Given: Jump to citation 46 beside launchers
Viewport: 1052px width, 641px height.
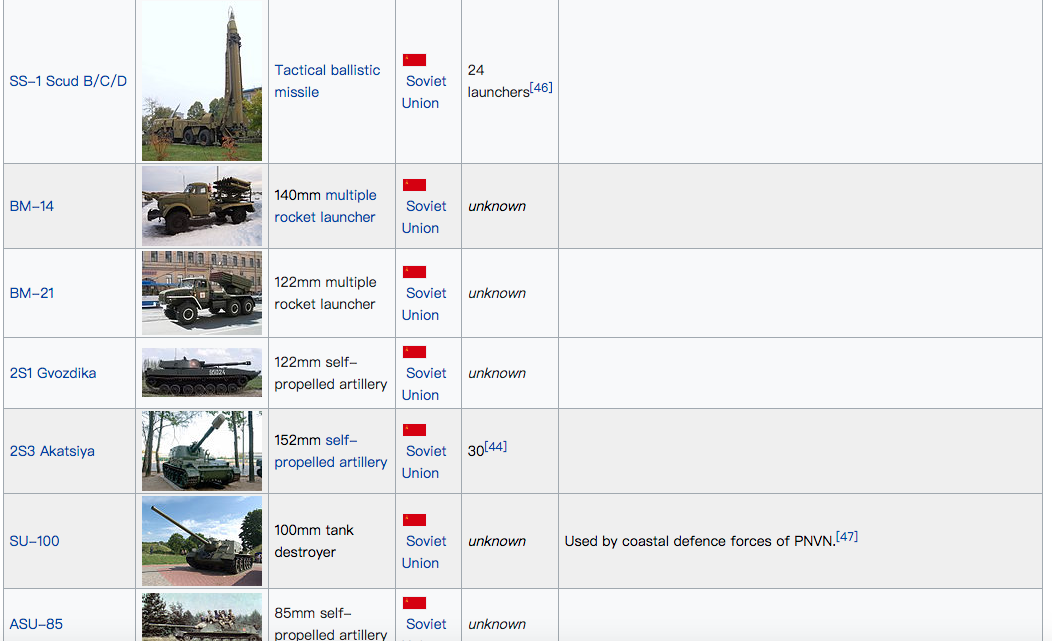Looking at the screenshot, I should click(x=541, y=87).
